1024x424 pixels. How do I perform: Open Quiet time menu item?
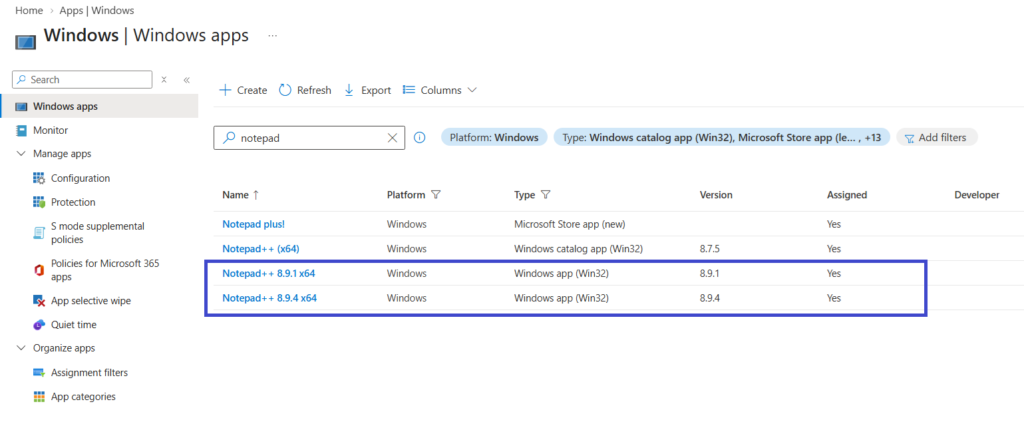tap(74, 325)
